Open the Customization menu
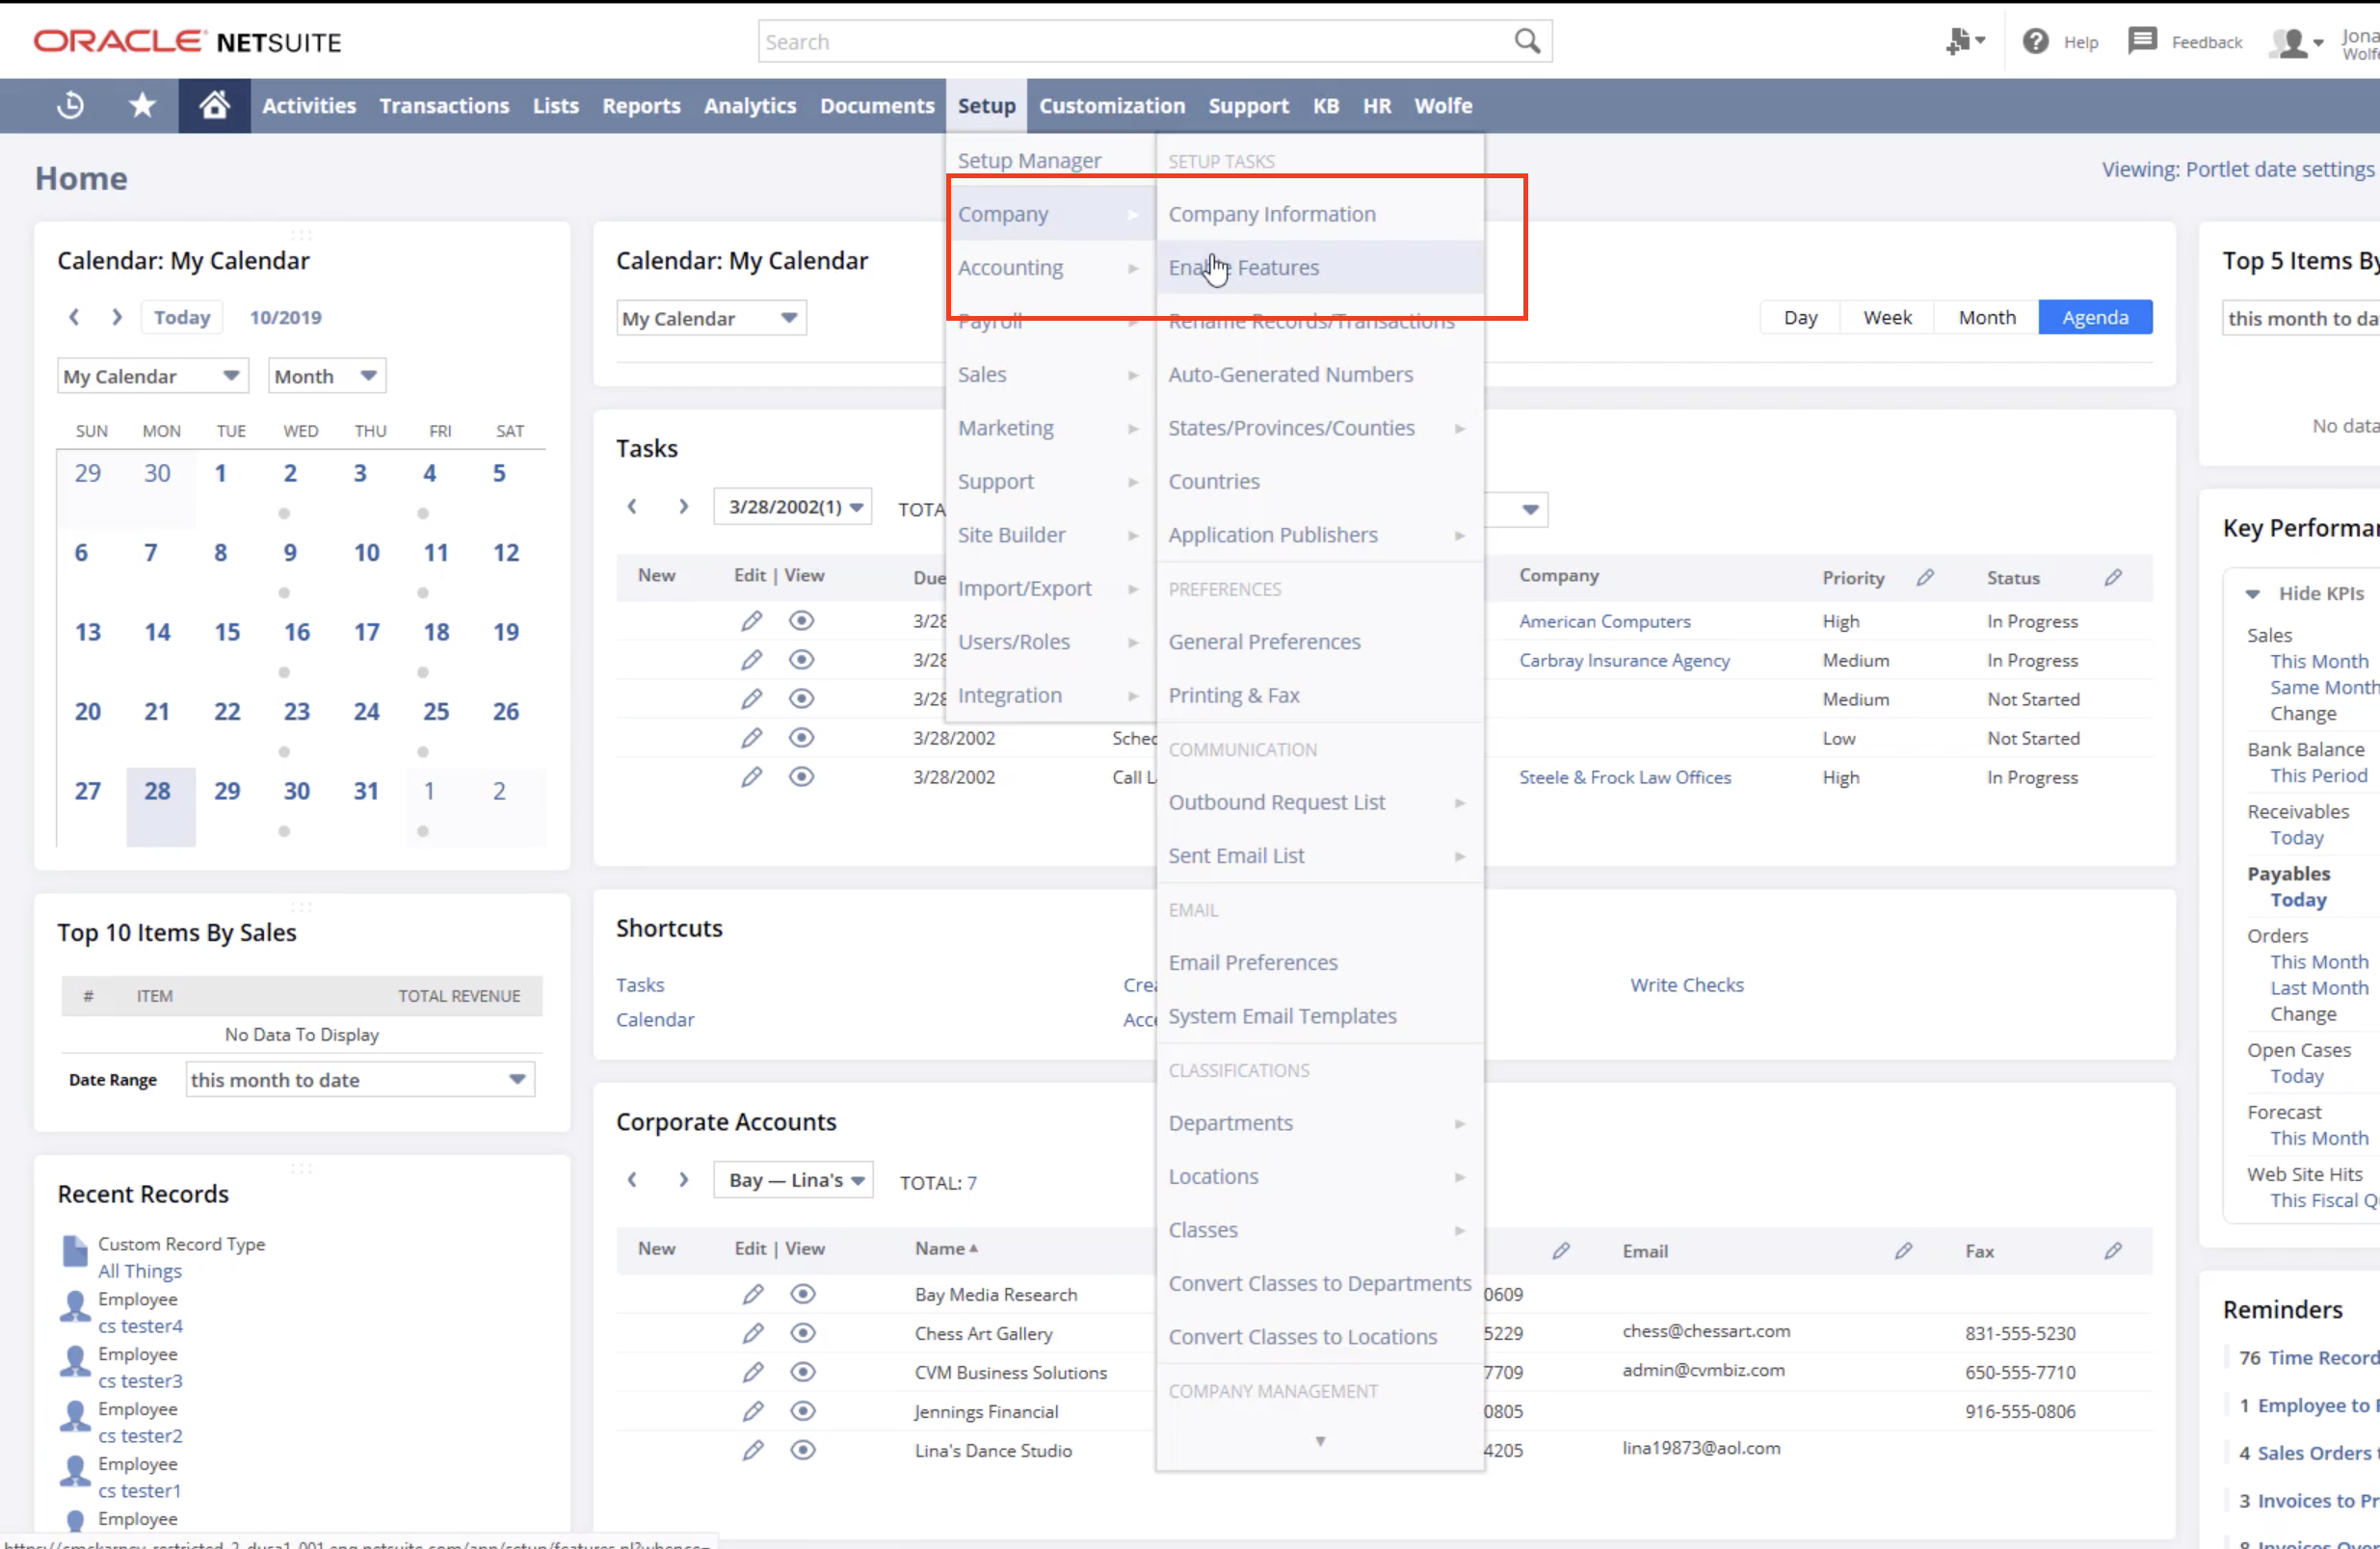2380x1549 pixels. 1111,105
